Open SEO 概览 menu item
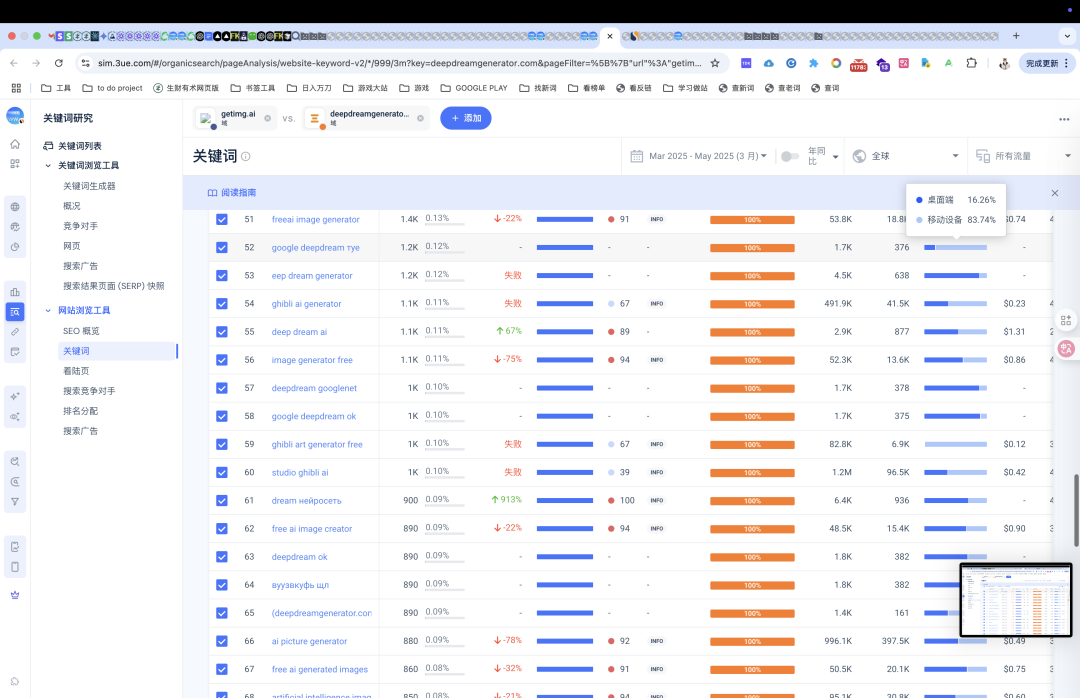This screenshot has width=1080, height=698. (x=81, y=331)
